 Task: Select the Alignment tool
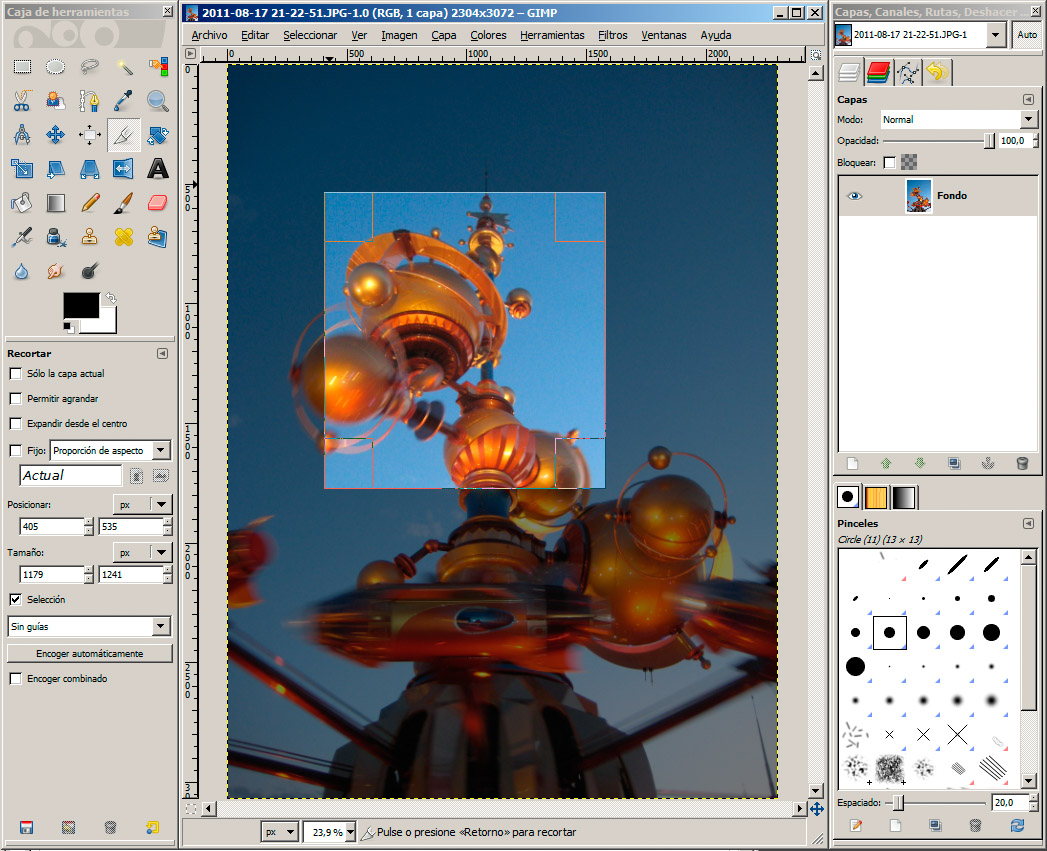(89, 135)
